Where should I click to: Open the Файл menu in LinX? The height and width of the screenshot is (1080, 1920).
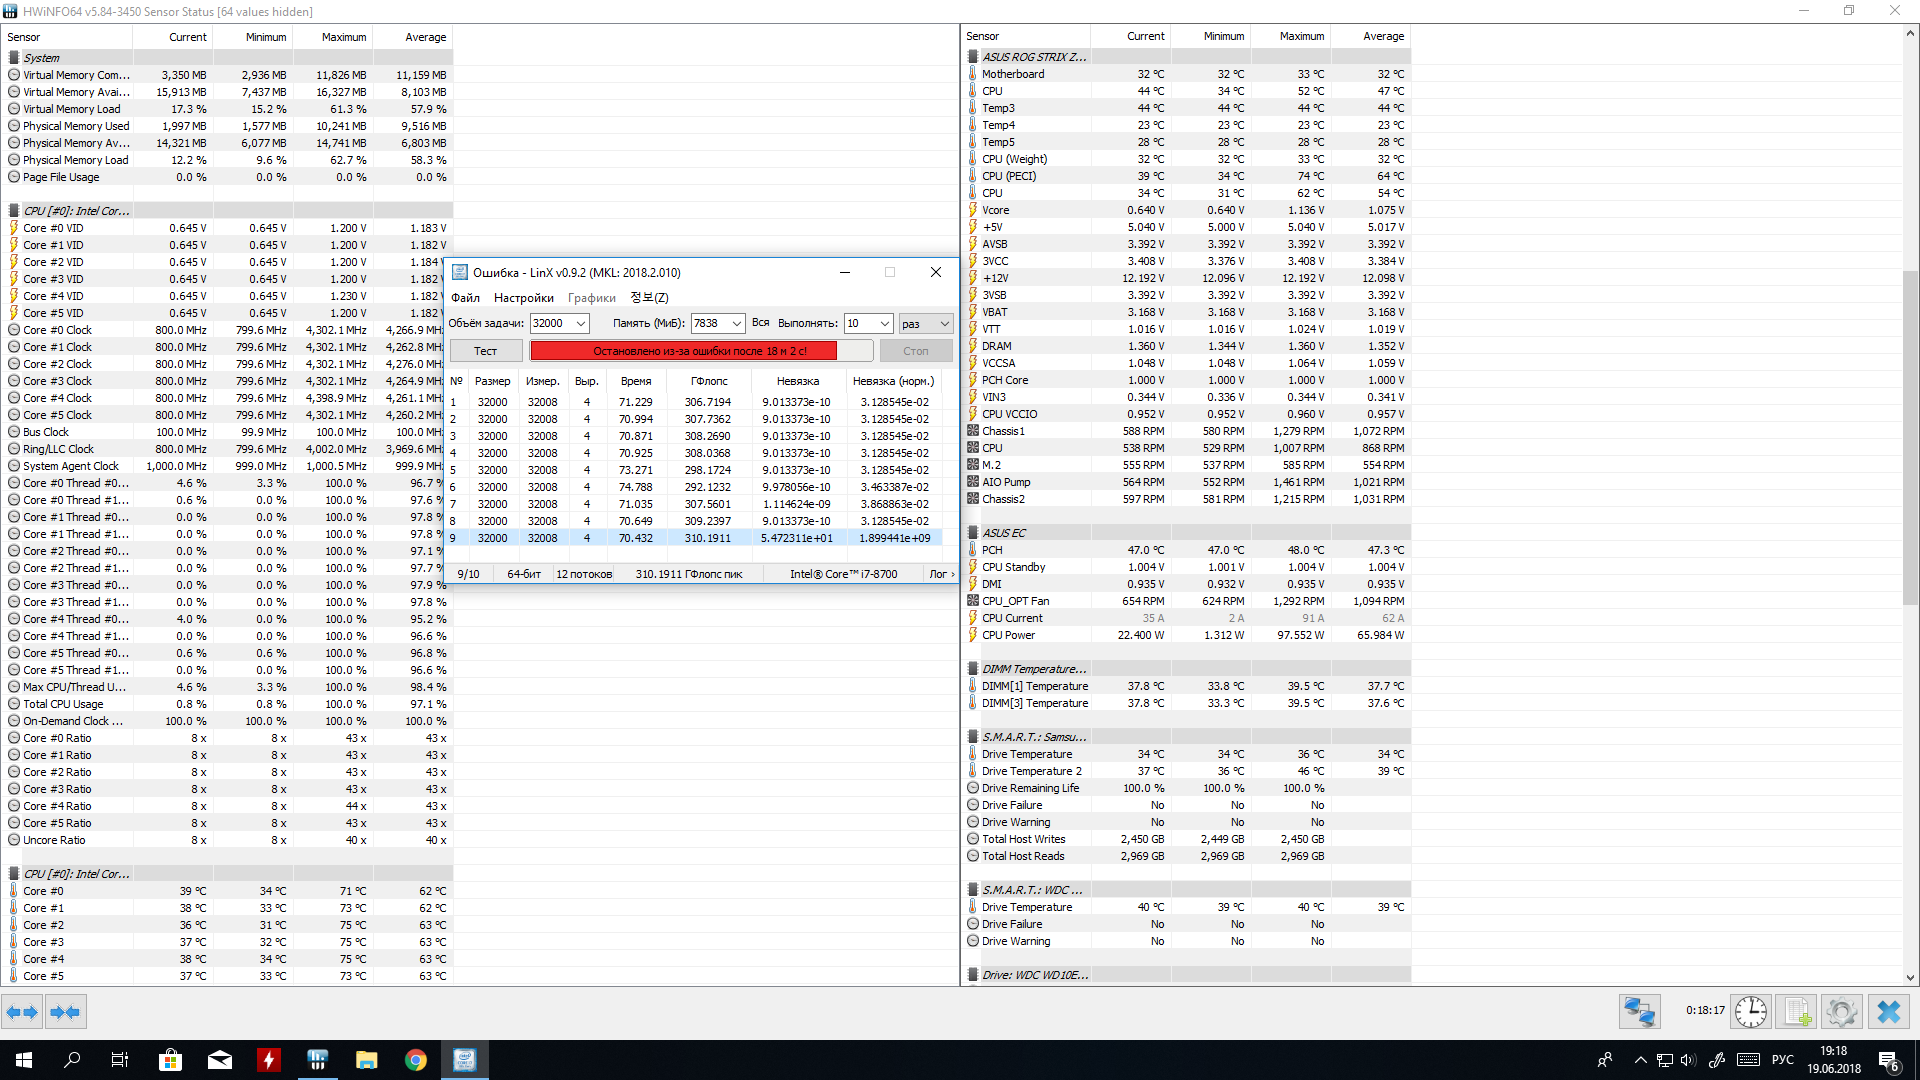coord(465,298)
